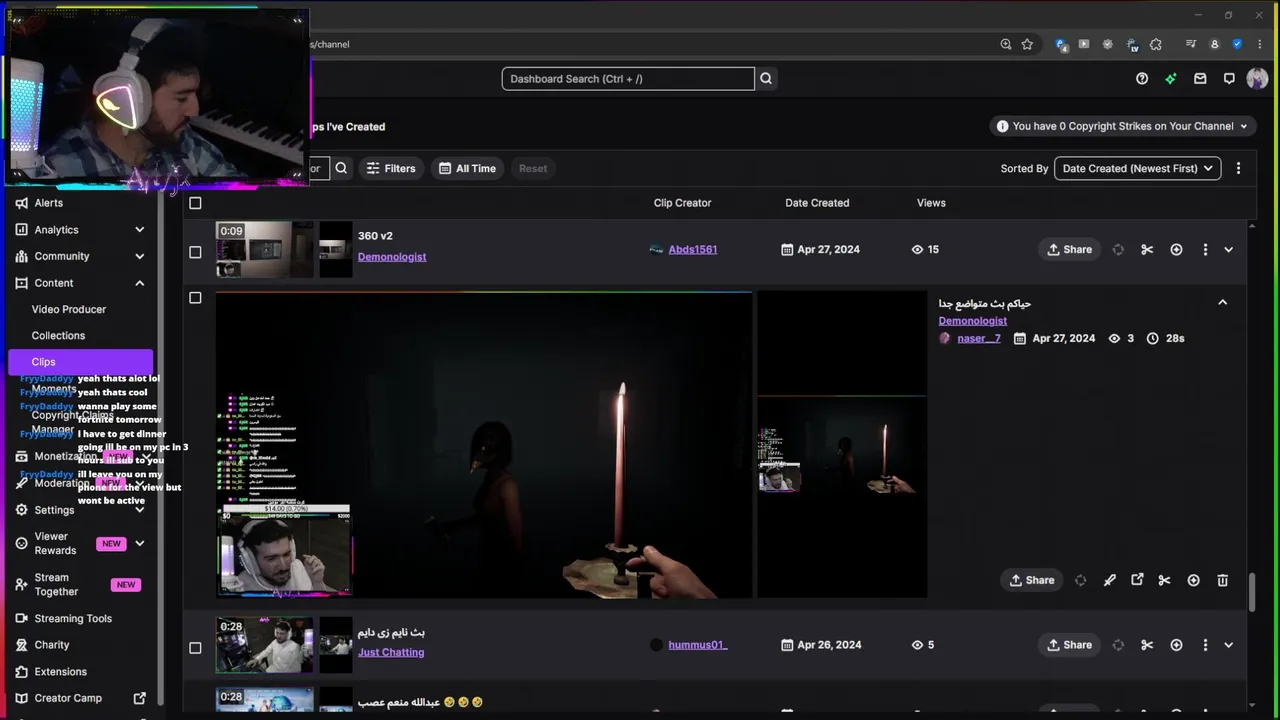Open the three-dot menu beside Sorted By
The width and height of the screenshot is (1280, 720).
coord(1238,168)
